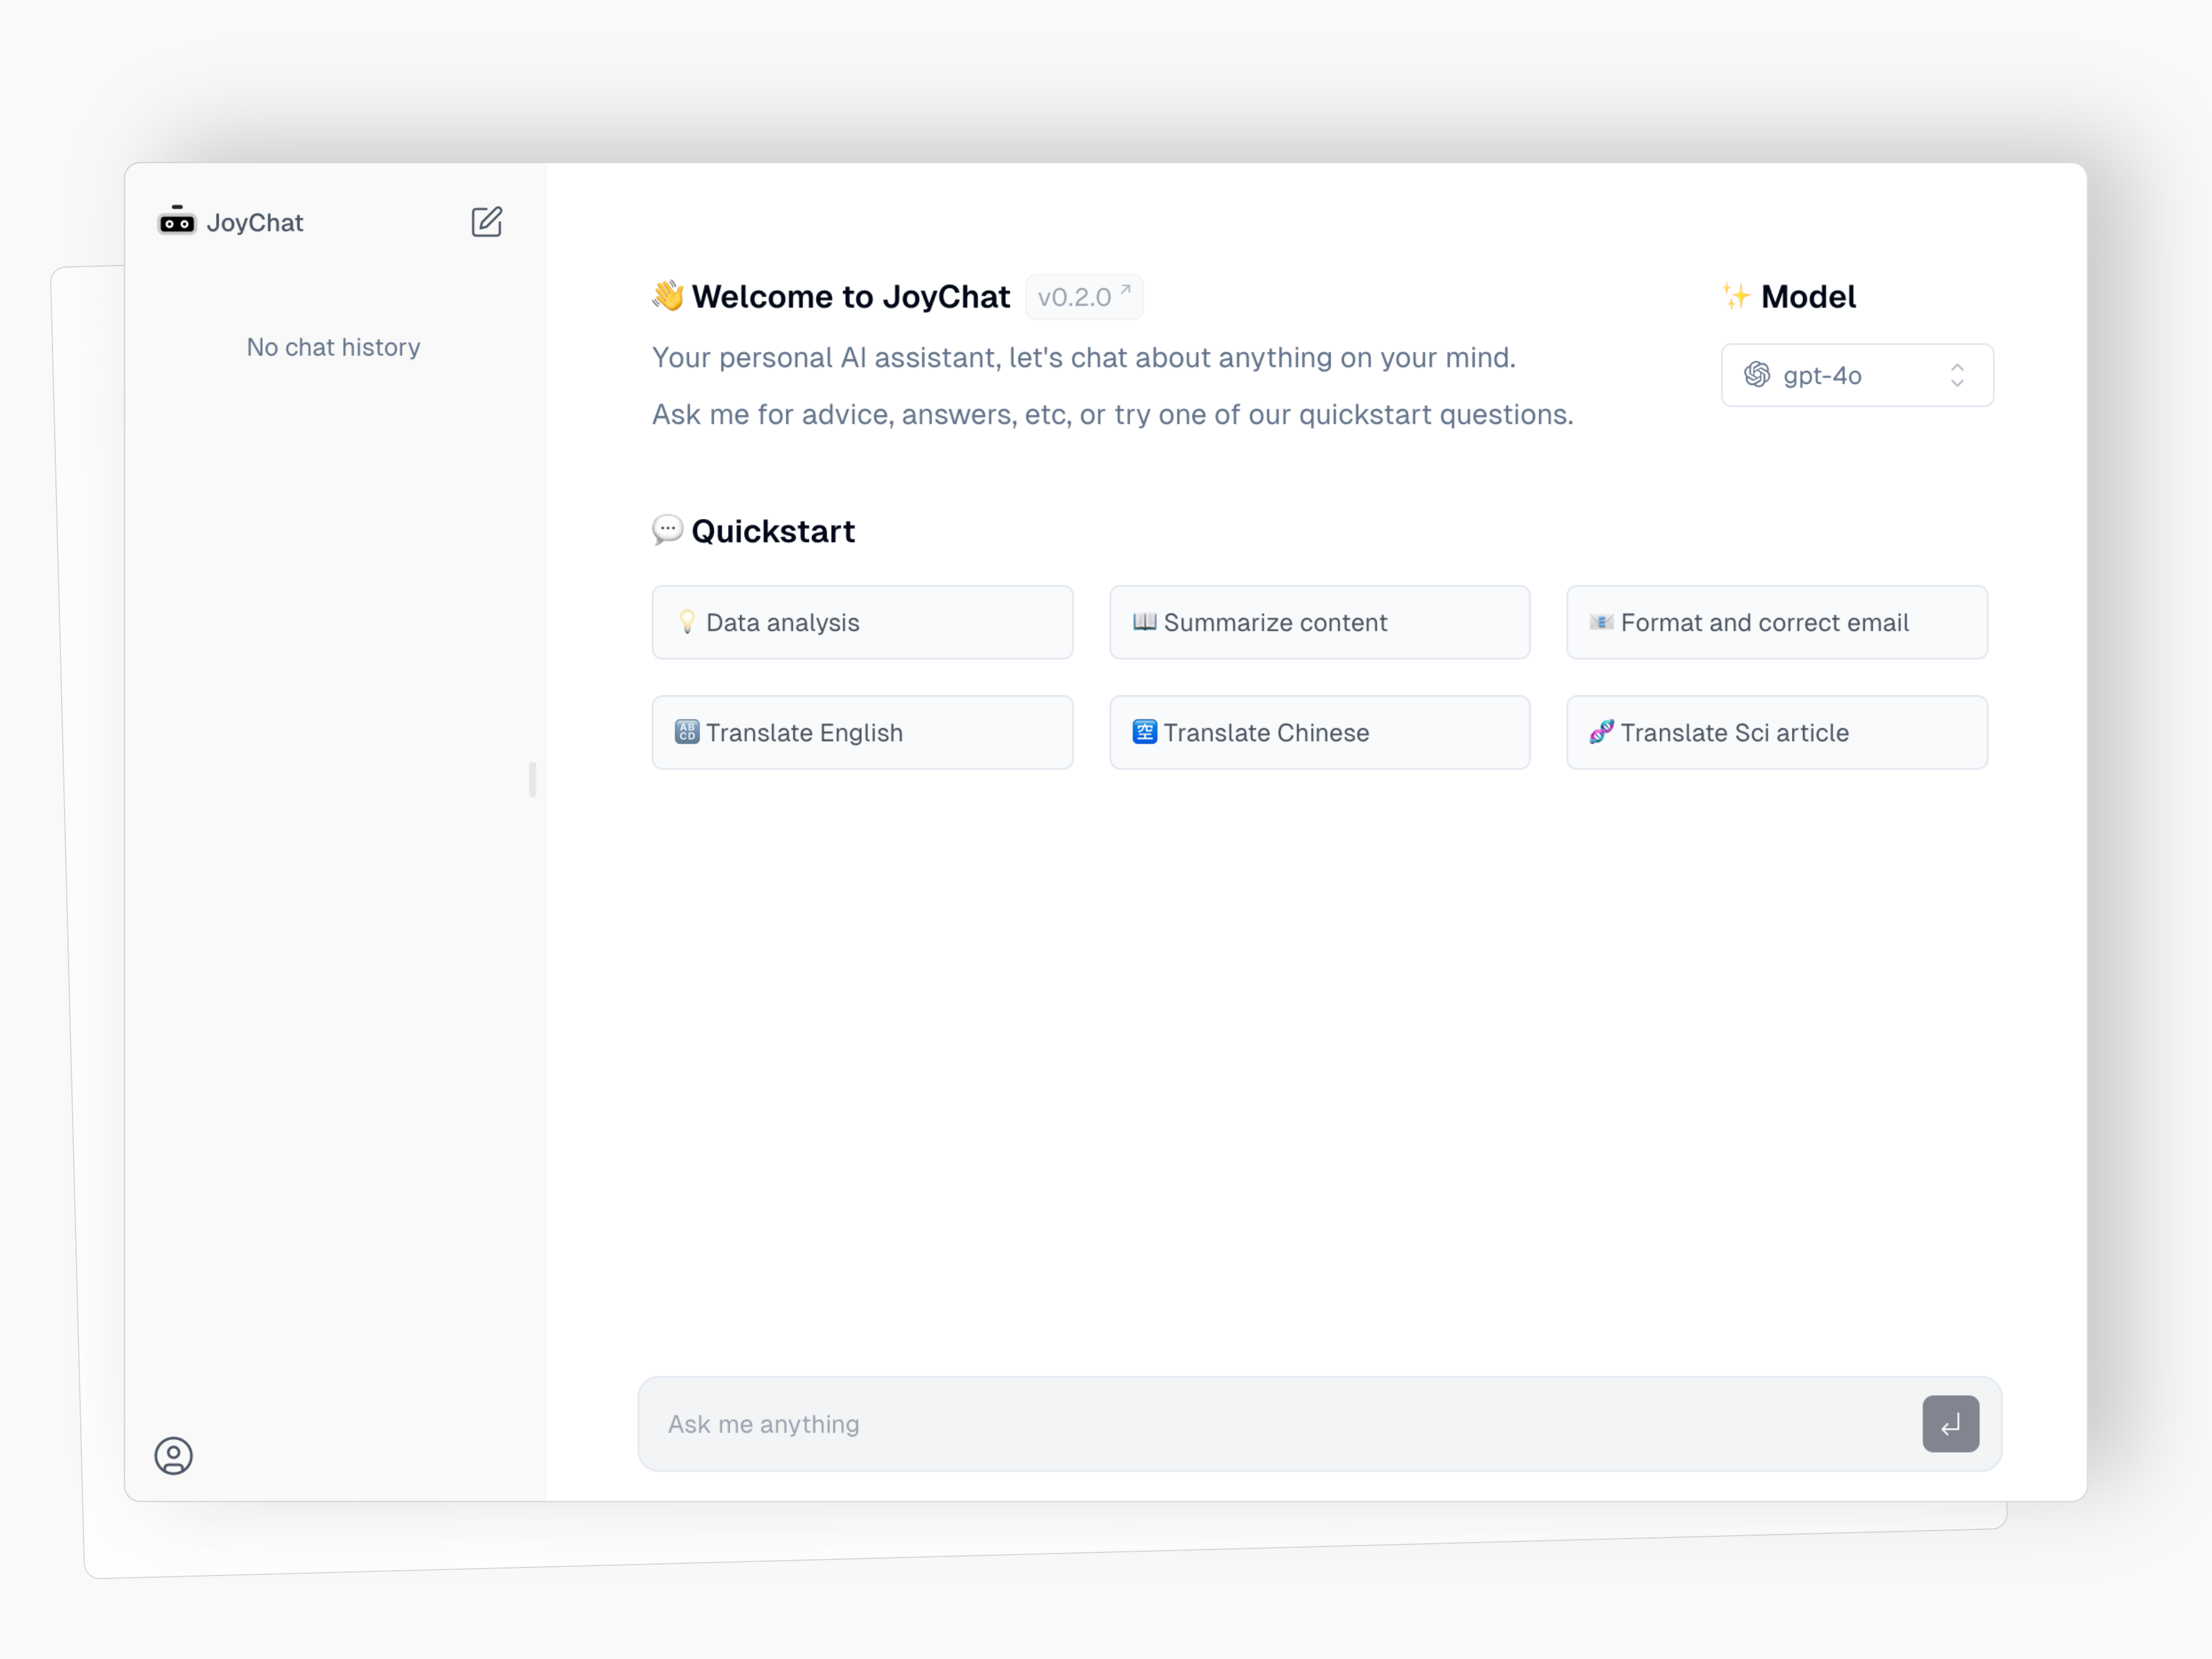Select Translate Chinese quickstart
The width and height of the screenshot is (2212, 1659).
(x=1319, y=732)
